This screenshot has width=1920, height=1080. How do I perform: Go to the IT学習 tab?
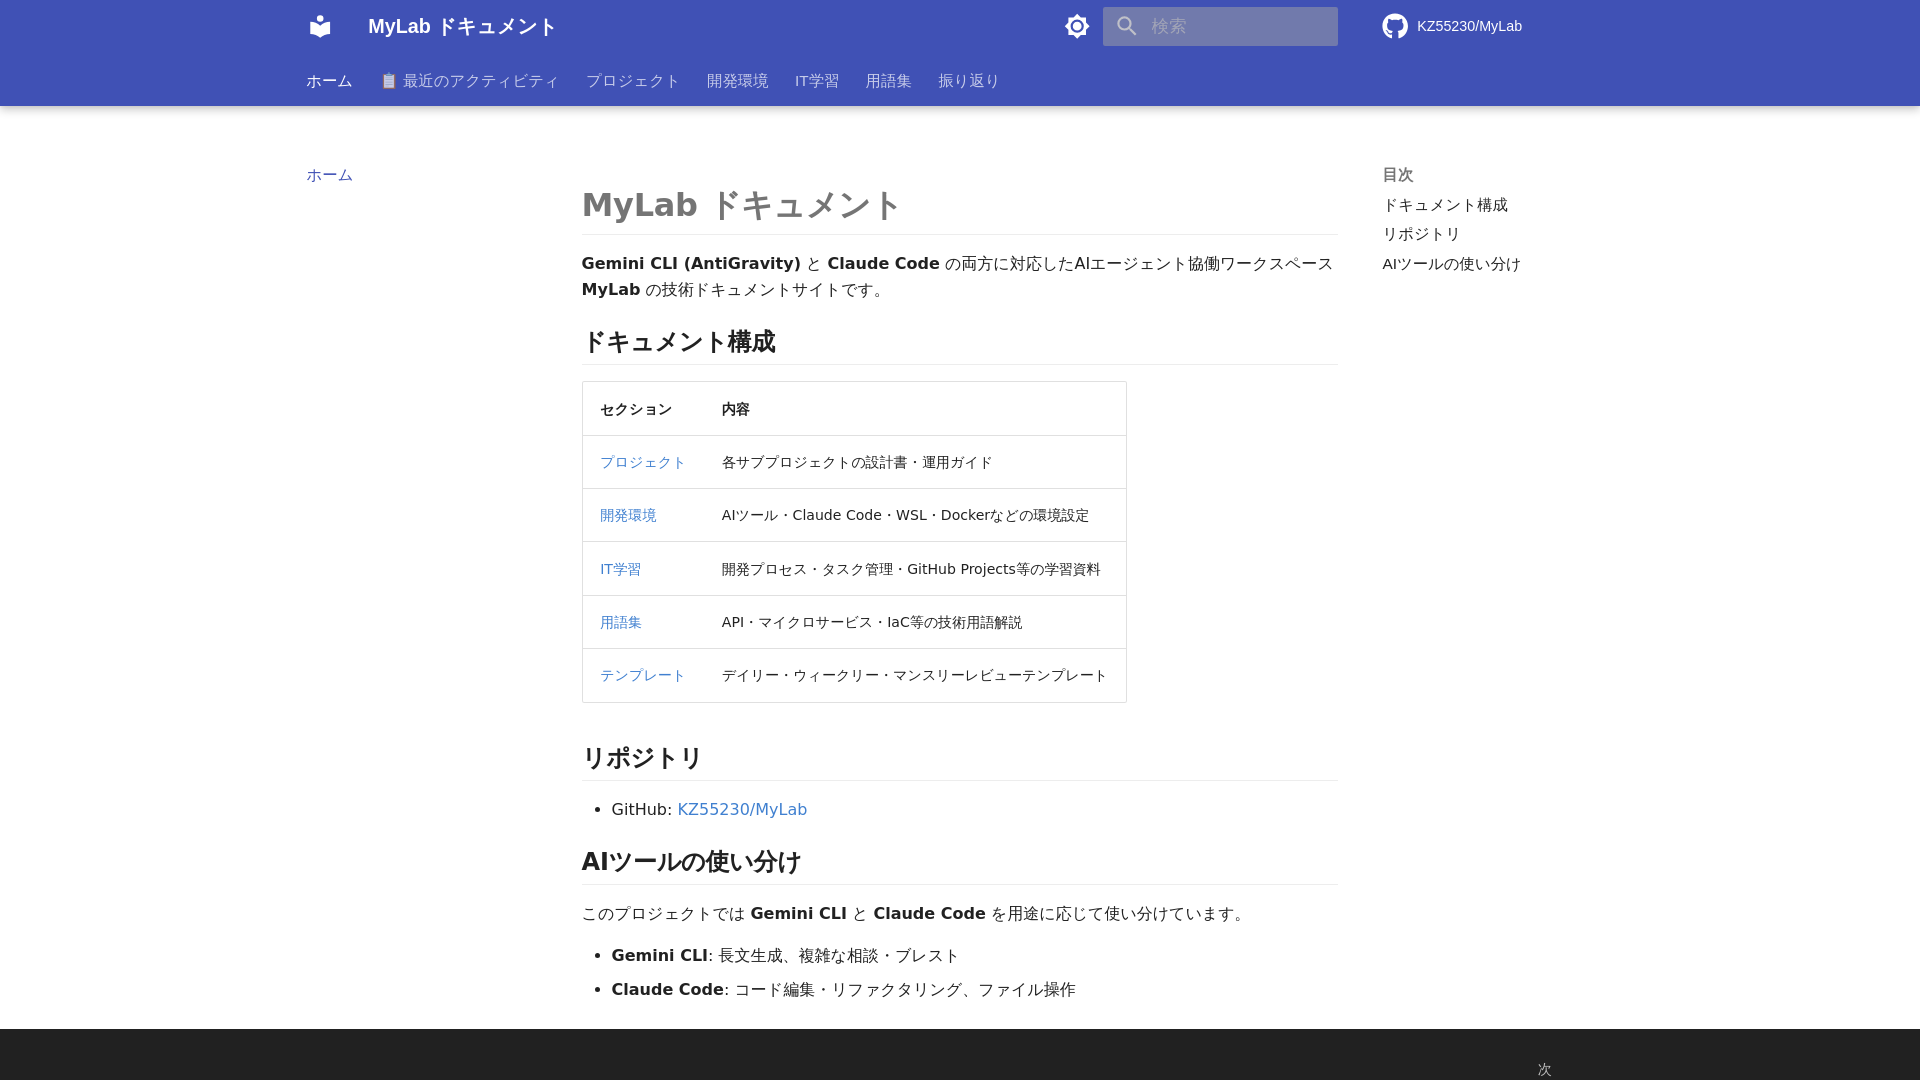tap(817, 81)
